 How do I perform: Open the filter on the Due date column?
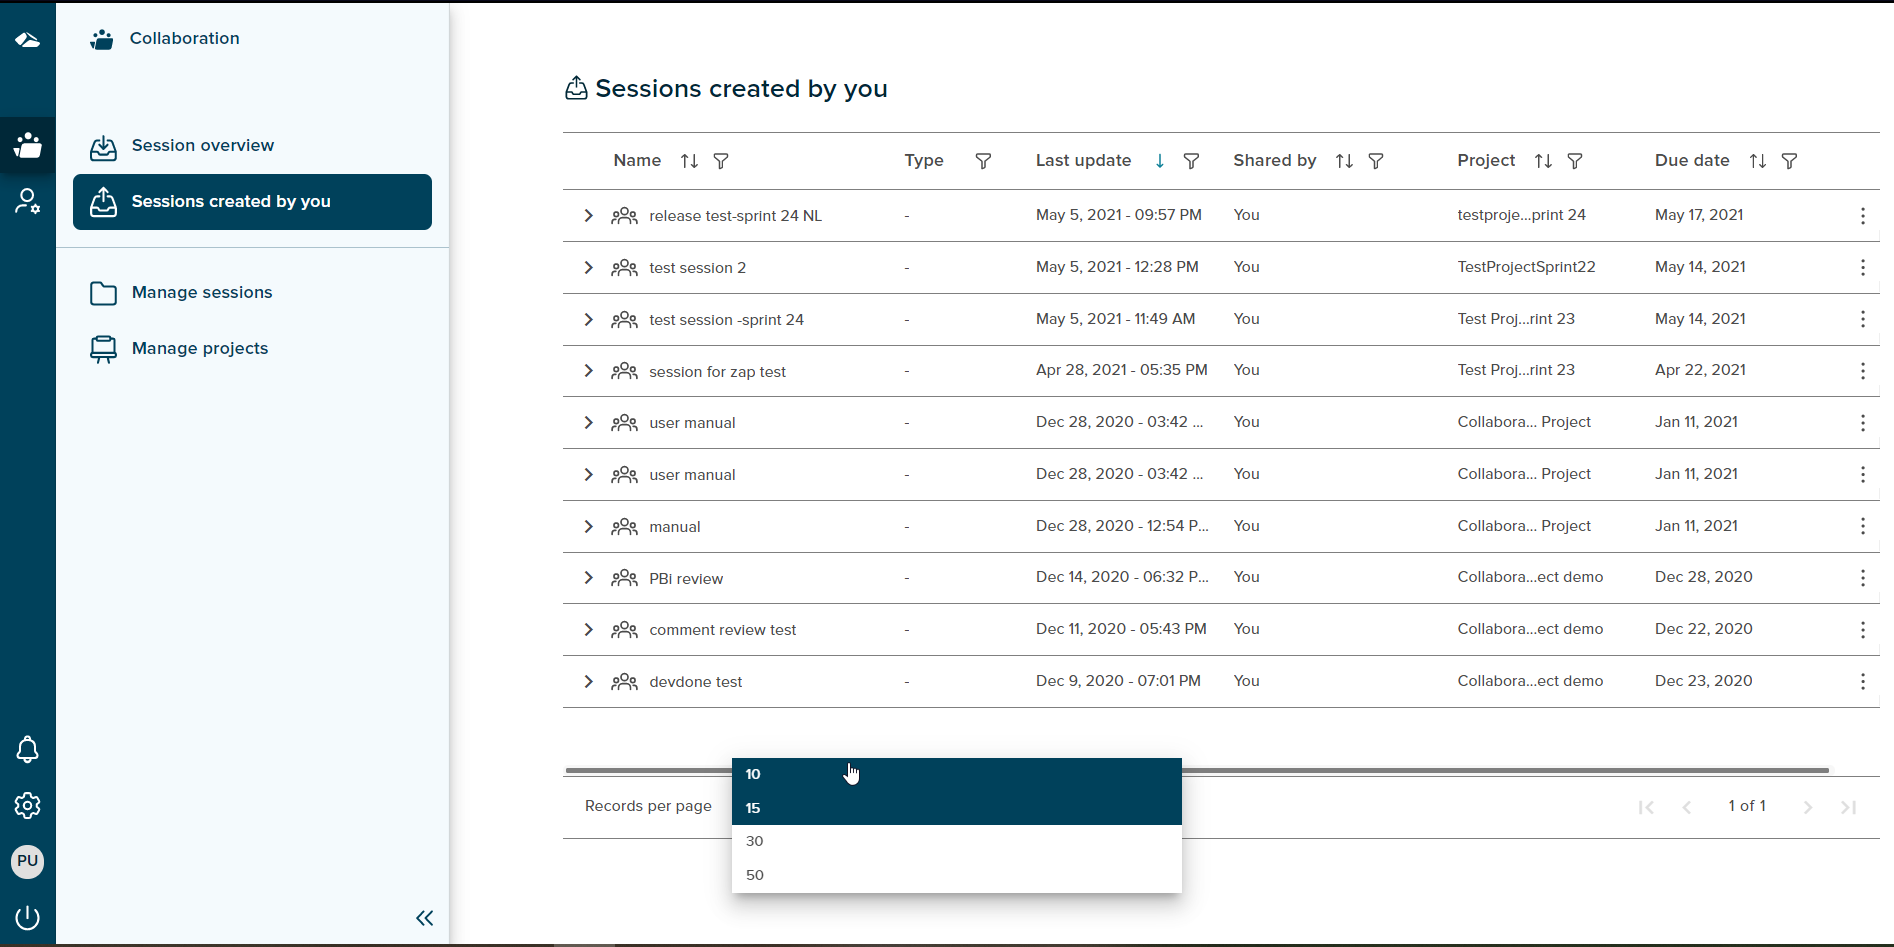pyautogui.click(x=1789, y=160)
